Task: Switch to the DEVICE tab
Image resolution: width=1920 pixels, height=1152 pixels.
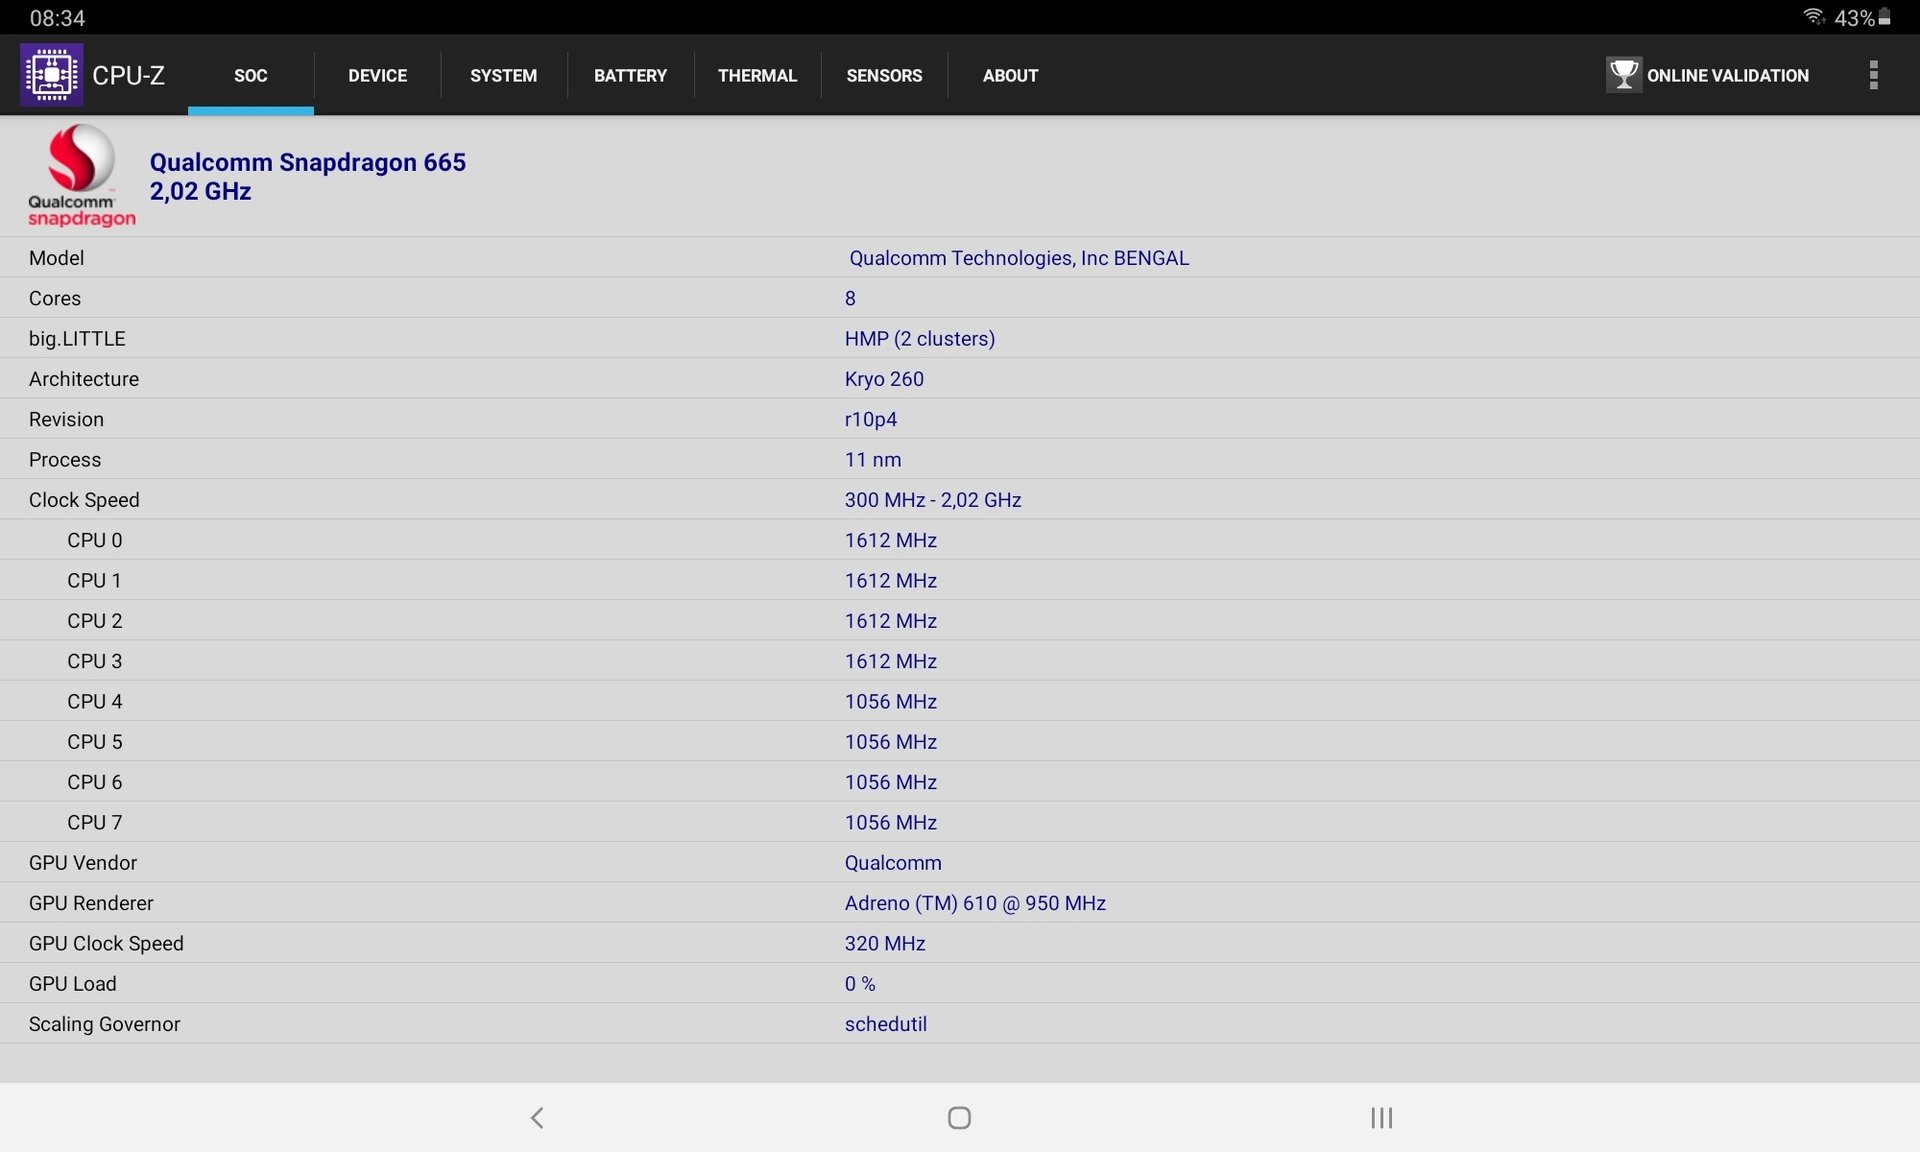Action: [377, 75]
